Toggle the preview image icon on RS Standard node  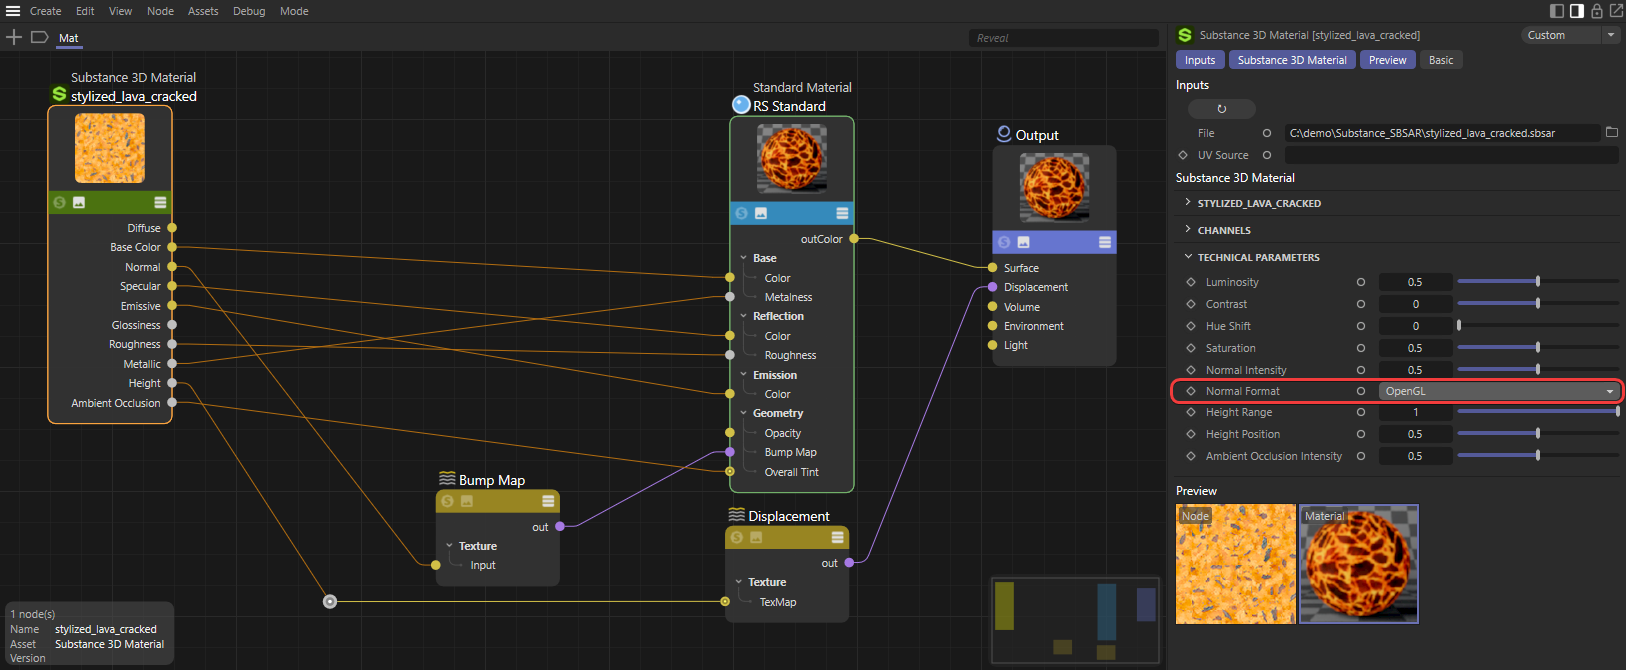(x=761, y=213)
